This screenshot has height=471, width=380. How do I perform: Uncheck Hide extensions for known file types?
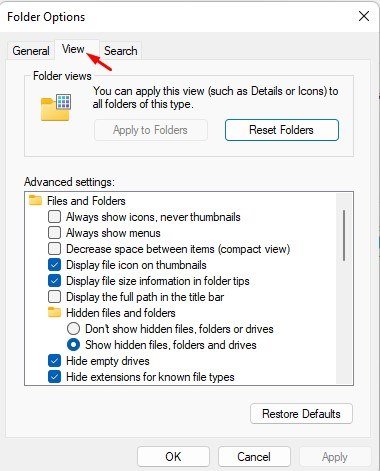click(x=54, y=377)
